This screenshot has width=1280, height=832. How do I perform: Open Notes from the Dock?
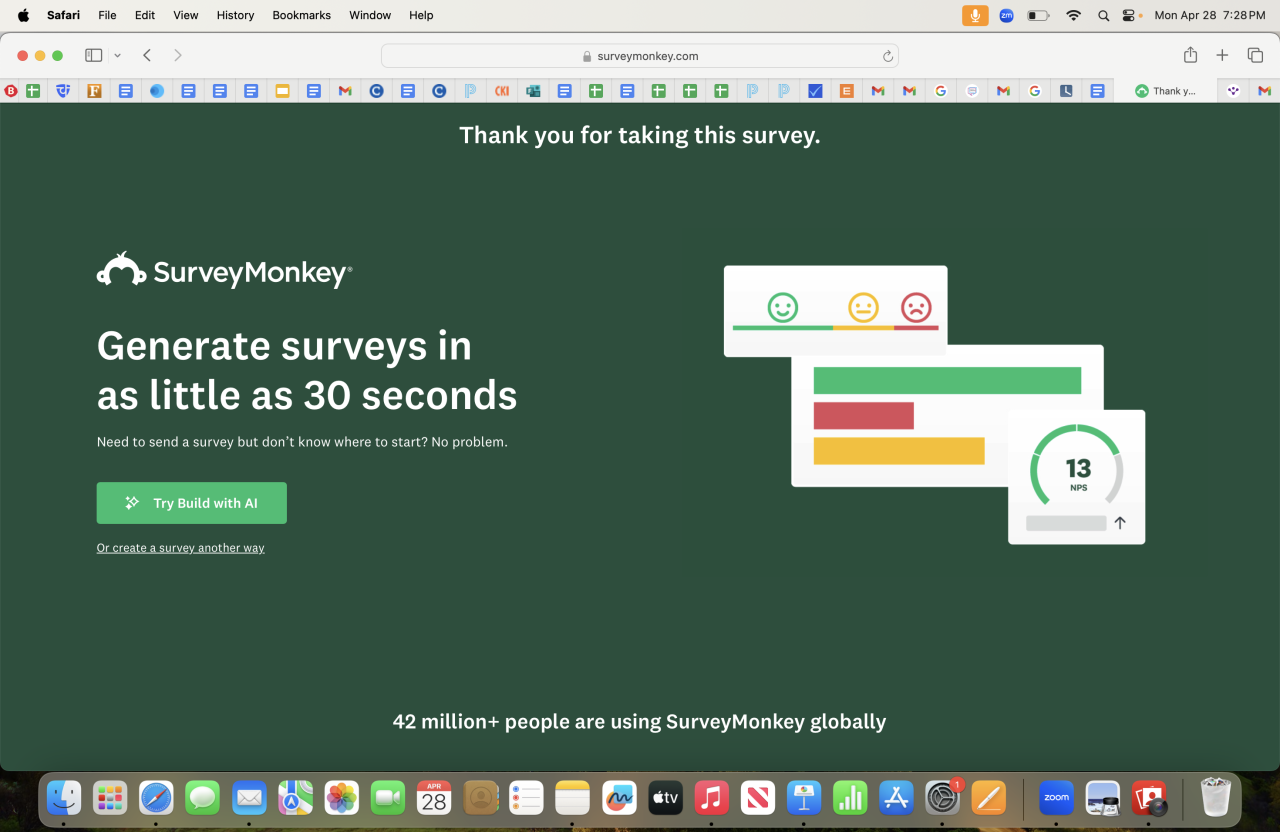573,798
